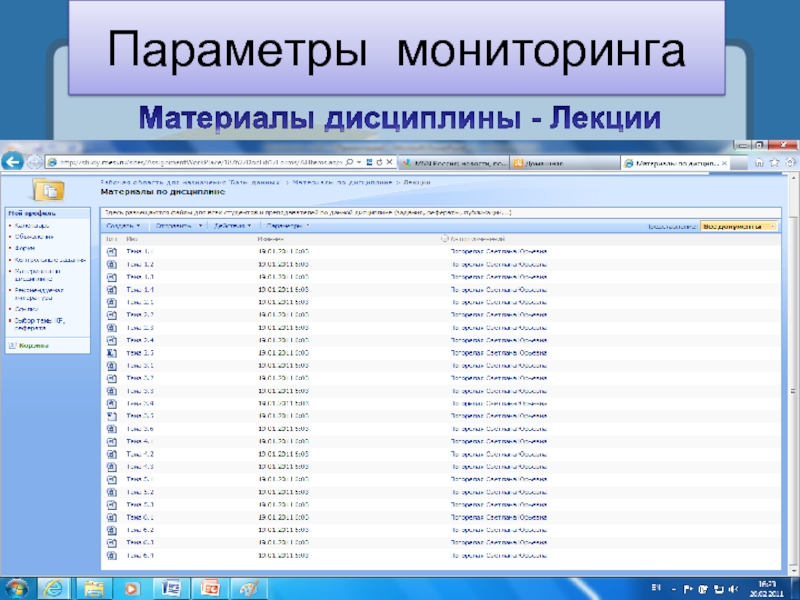
Task: Click the browser Forward arrow button
Action: pos(34,162)
